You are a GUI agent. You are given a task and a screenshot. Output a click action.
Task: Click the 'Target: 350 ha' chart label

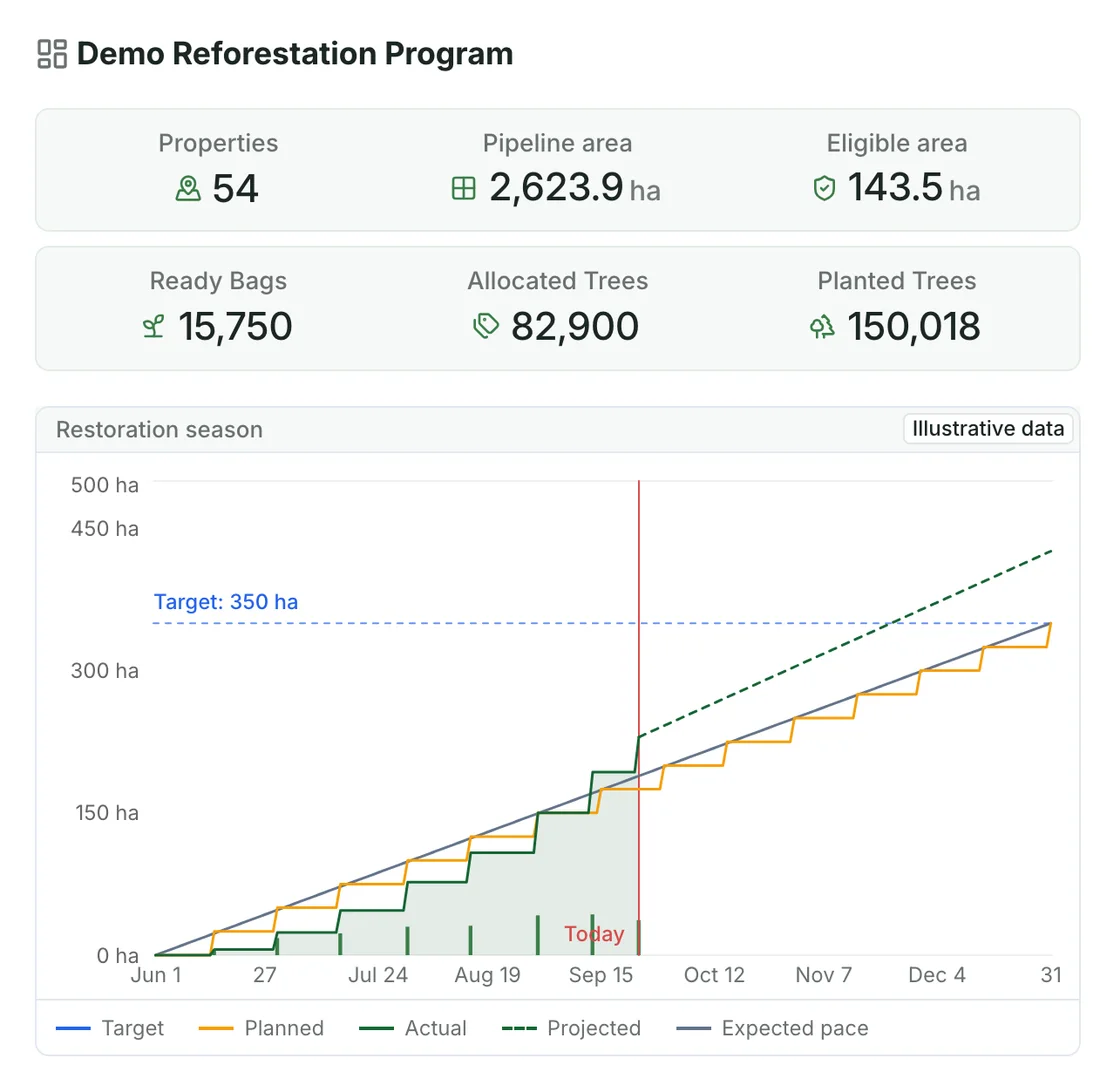226,602
